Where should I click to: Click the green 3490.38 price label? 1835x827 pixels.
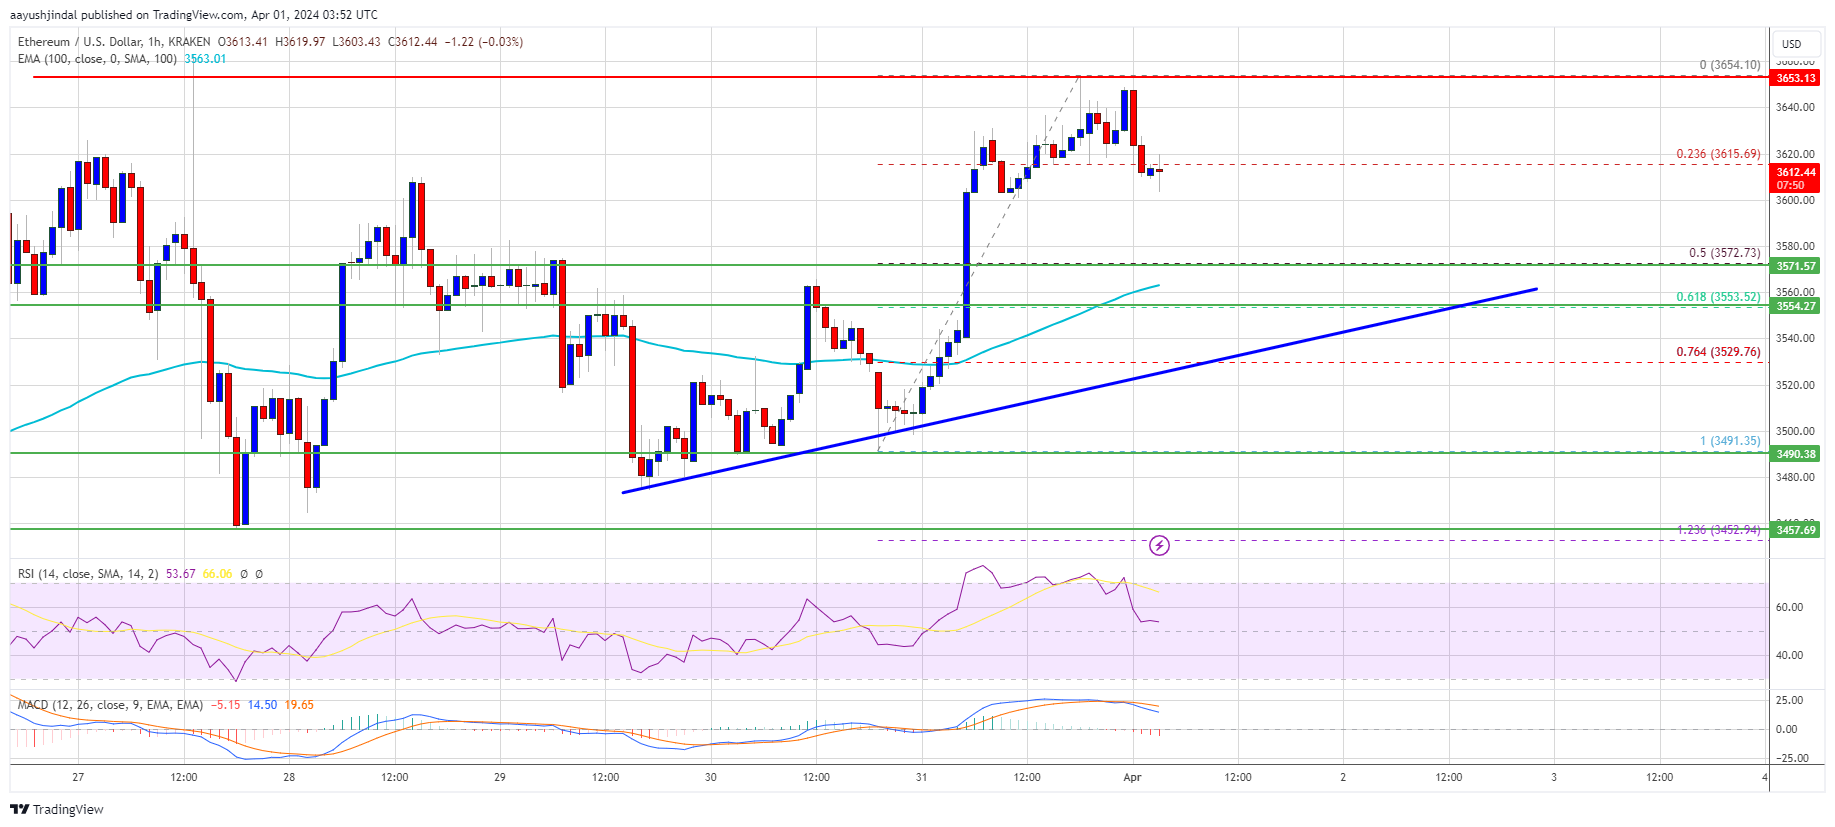[x=1795, y=454]
